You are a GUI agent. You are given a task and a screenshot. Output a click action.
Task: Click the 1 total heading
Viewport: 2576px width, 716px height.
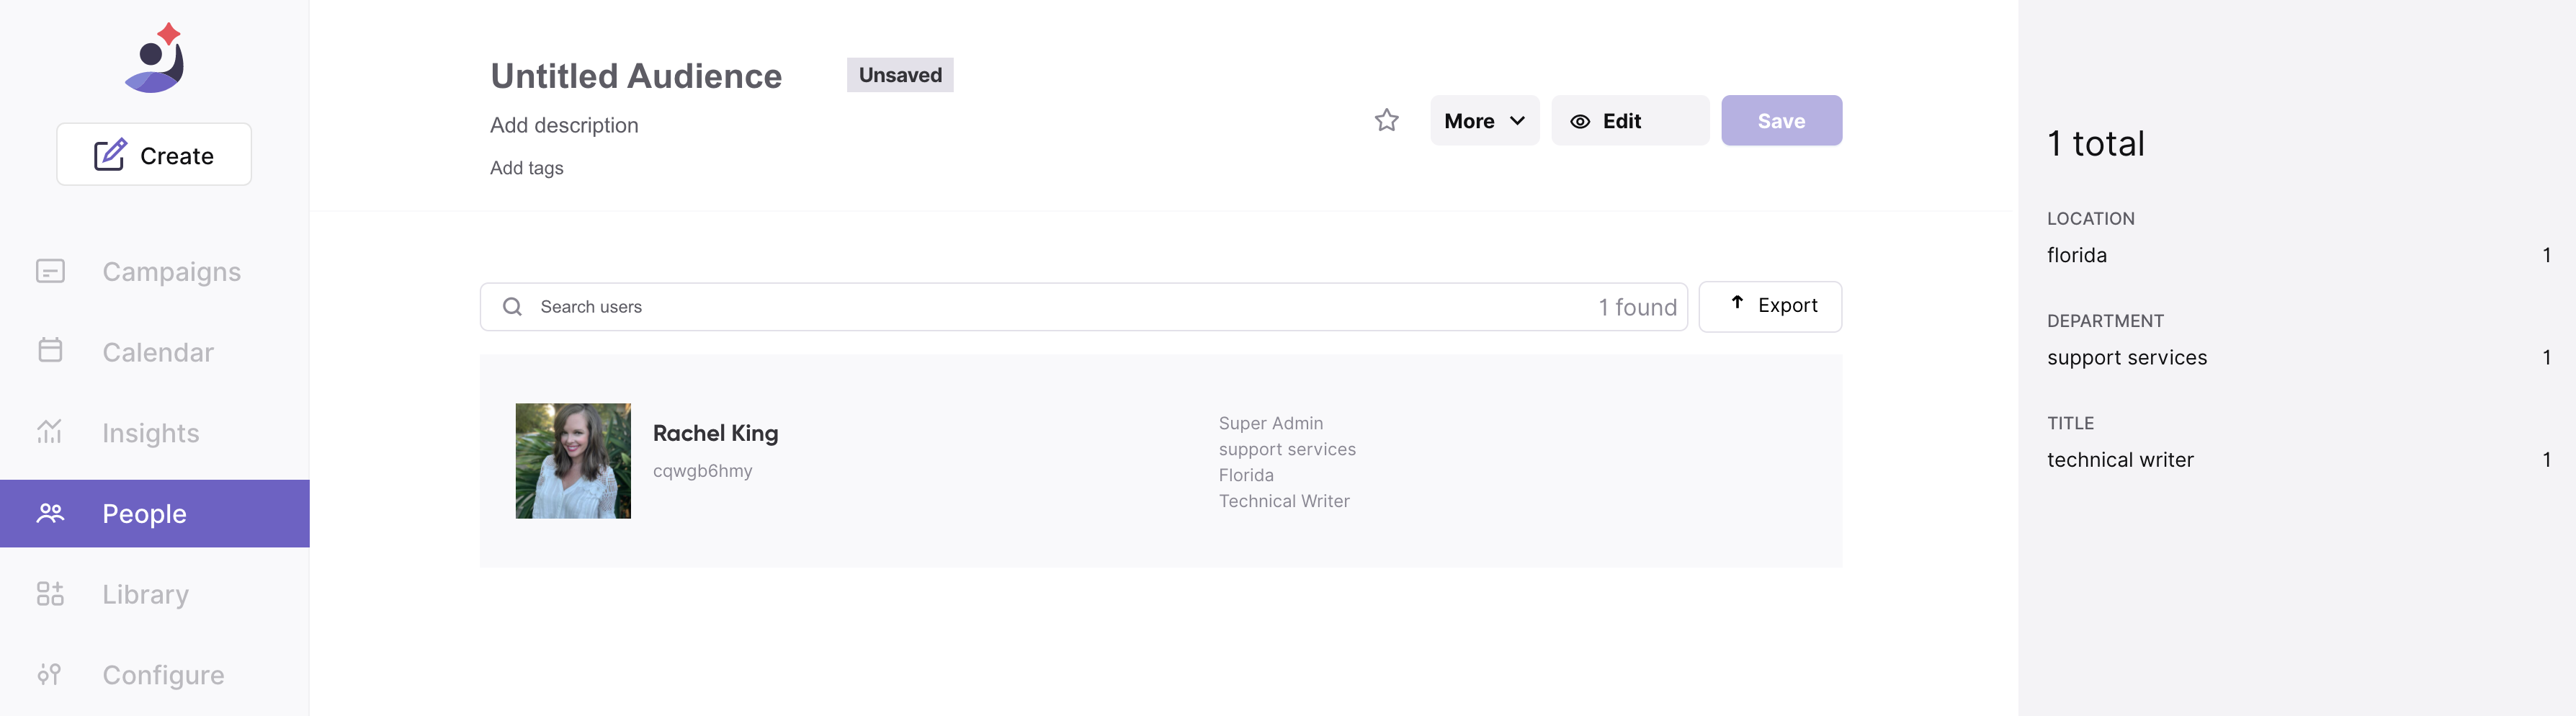click(2095, 143)
